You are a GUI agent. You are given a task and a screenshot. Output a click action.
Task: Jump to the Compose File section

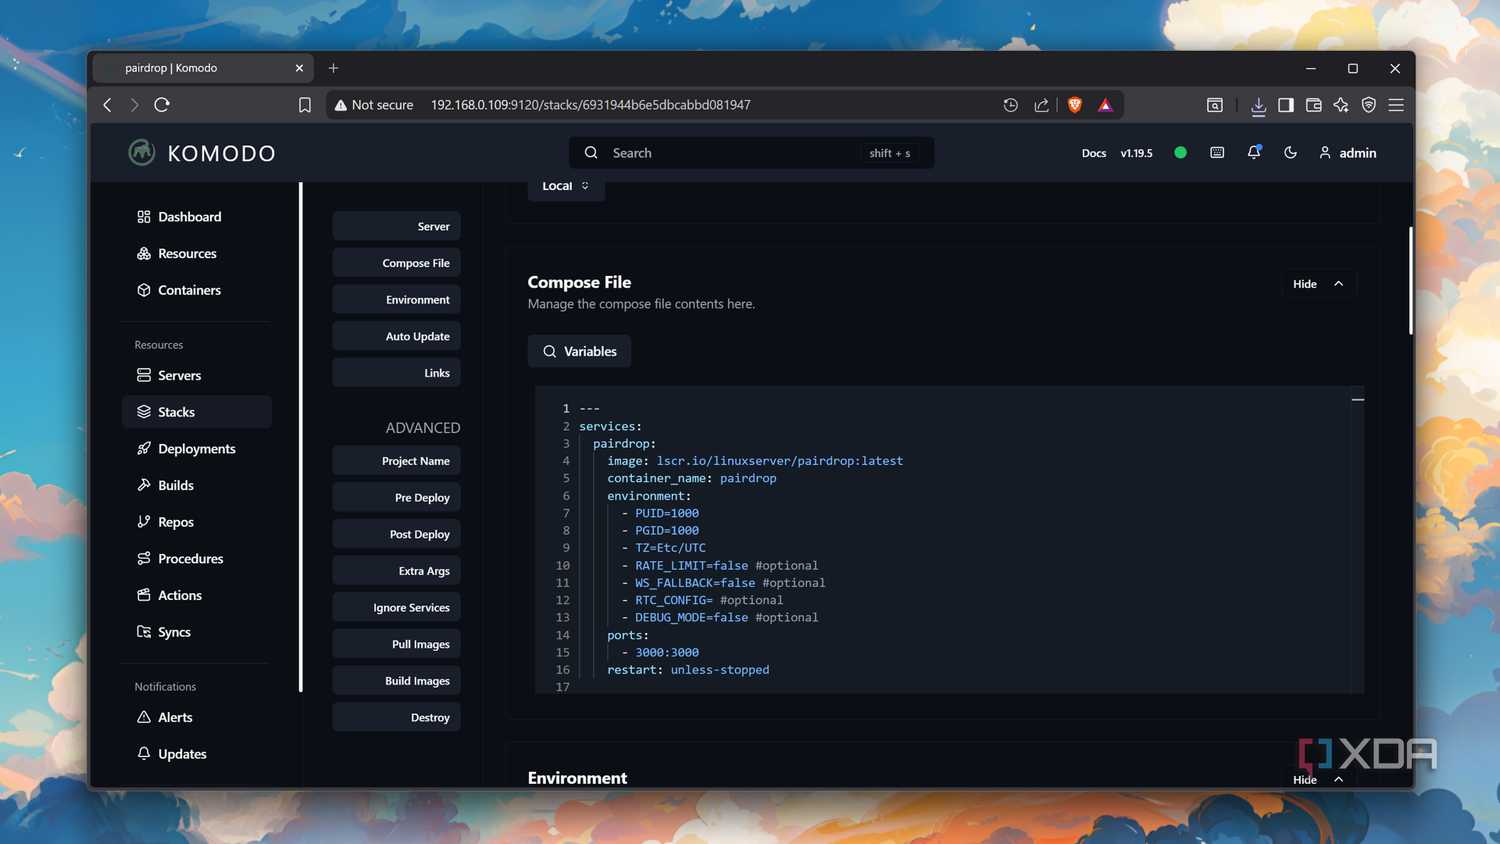tap(396, 263)
